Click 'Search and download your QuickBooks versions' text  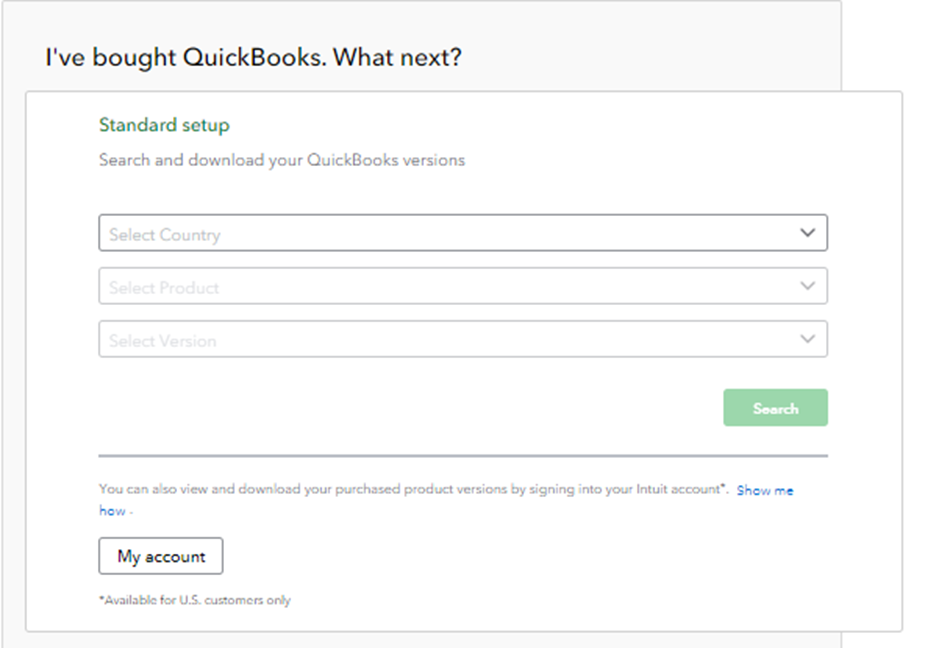pos(281,161)
